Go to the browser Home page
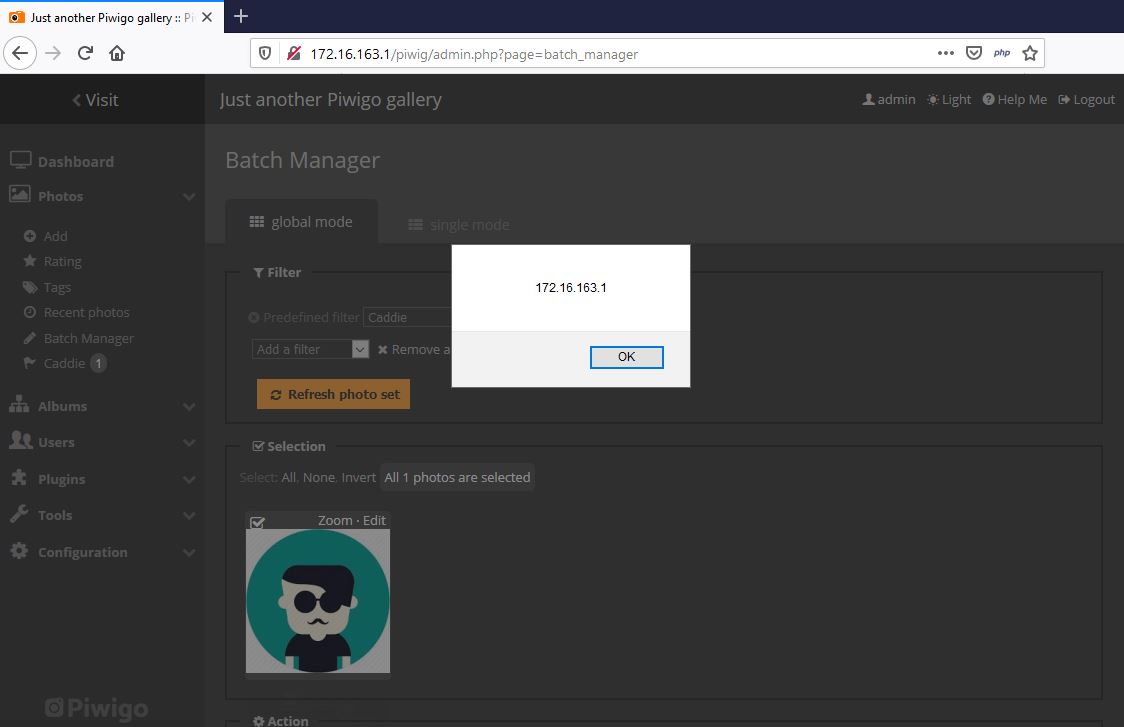The height and width of the screenshot is (727, 1124). coord(117,53)
